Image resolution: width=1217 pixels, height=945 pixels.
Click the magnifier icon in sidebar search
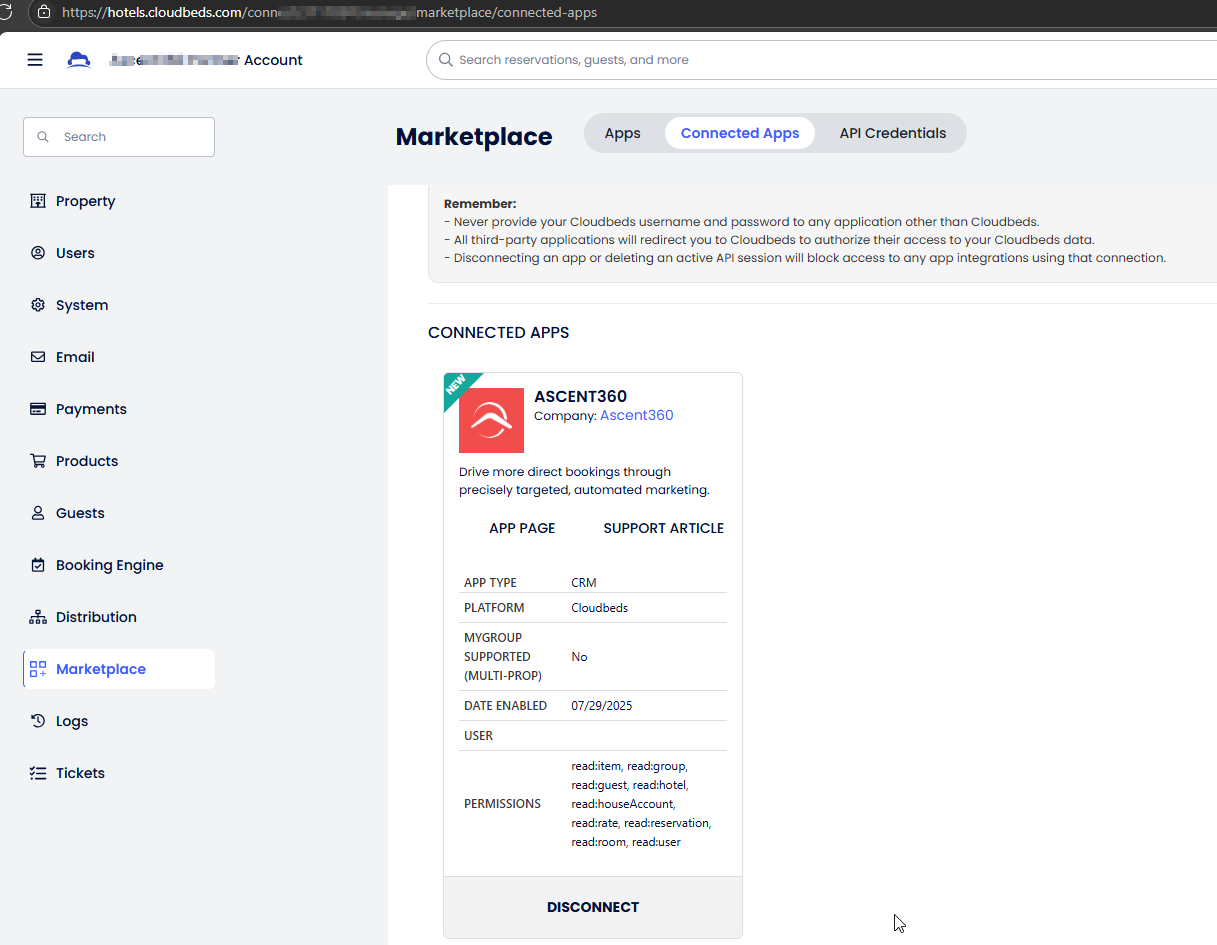click(43, 137)
